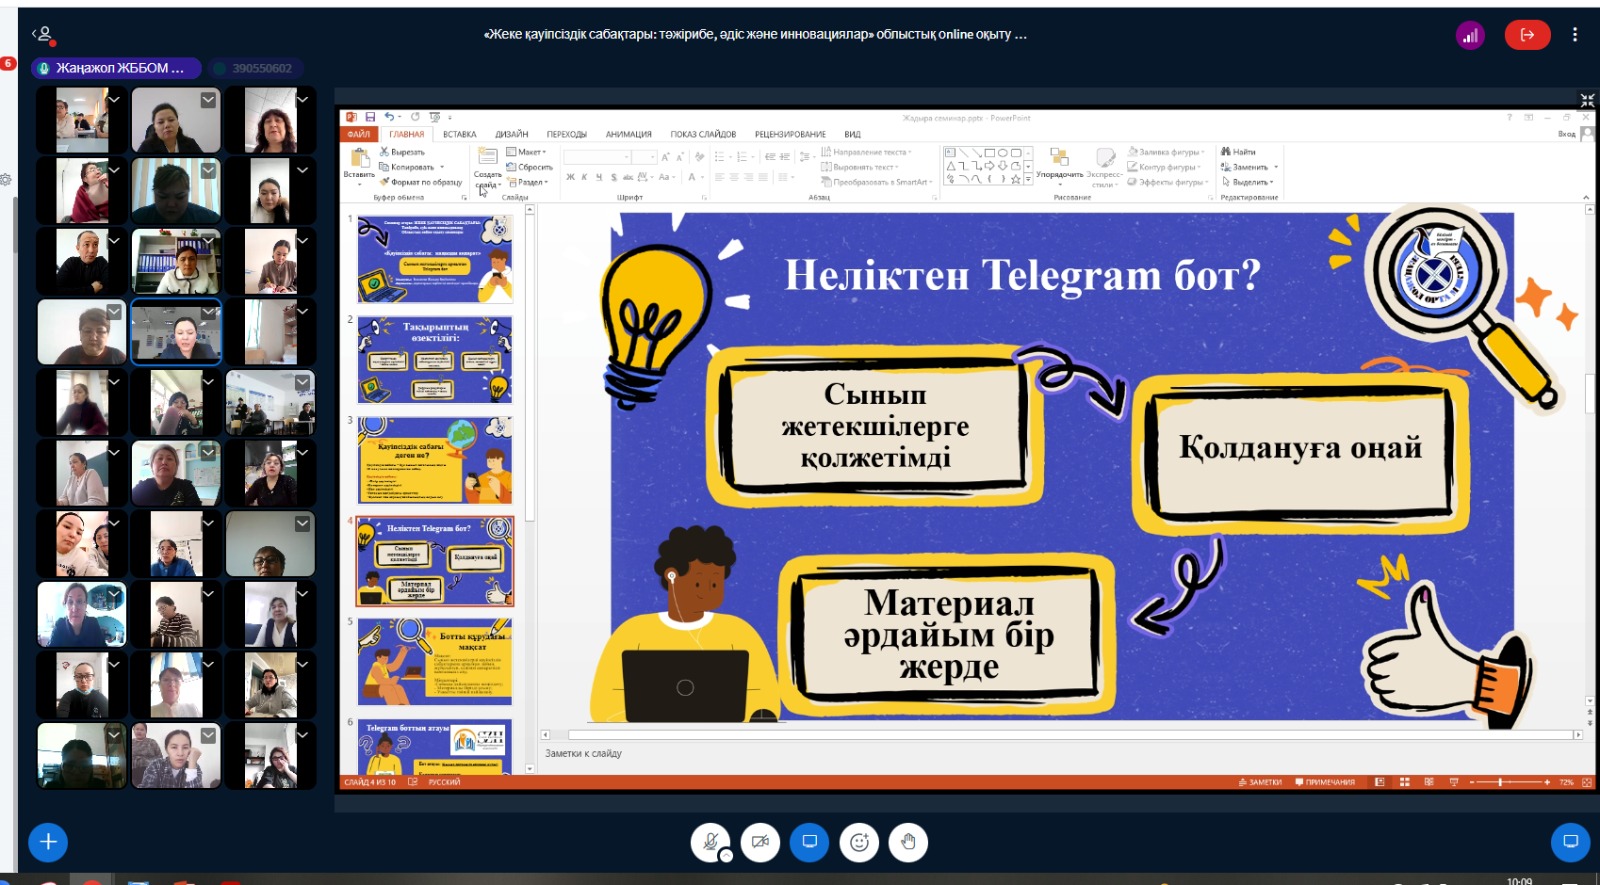
Task: Expand the chevron on the first participant tile
Action: [114, 100]
